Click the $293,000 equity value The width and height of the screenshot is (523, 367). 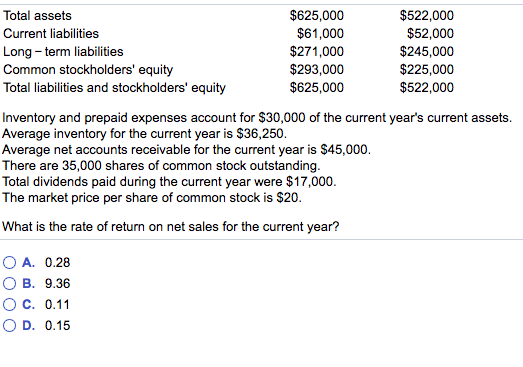click(x=317, y=70)
